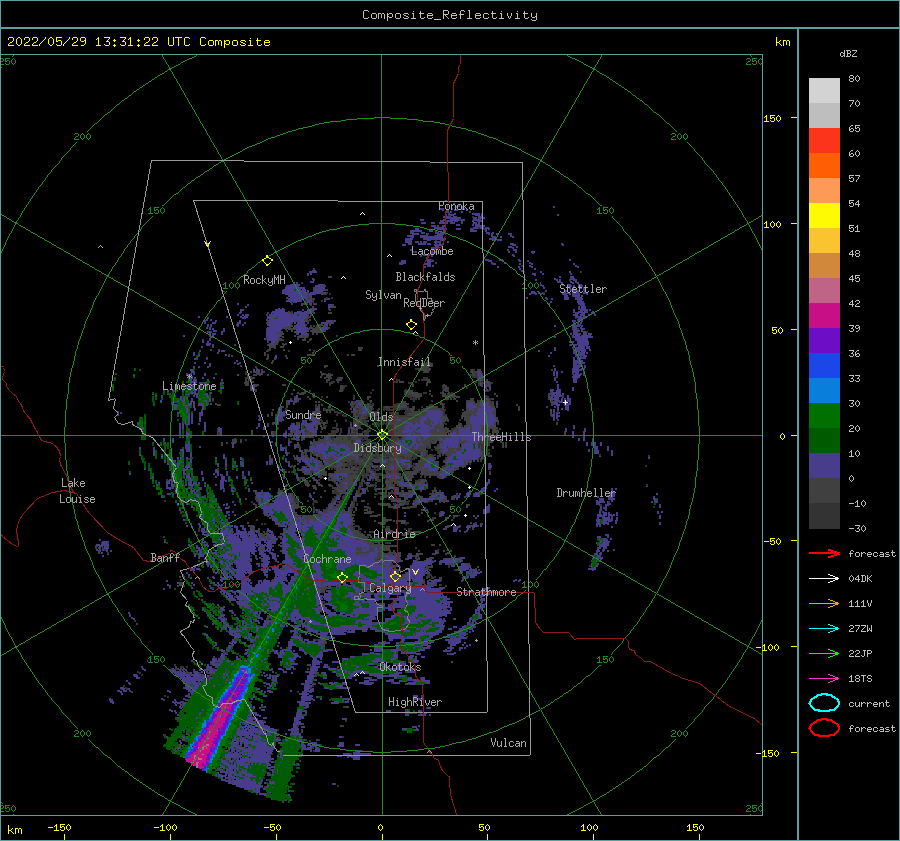The image size is (900, 841).
Task: Click the Lake Louise label
Action: pyautogui.click(x=77, y=491)
